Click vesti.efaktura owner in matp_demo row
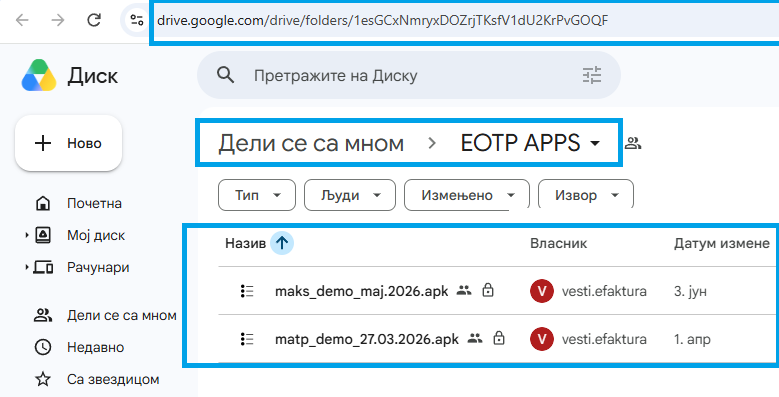Screen dimensions: 779x397 coord(604,339)
